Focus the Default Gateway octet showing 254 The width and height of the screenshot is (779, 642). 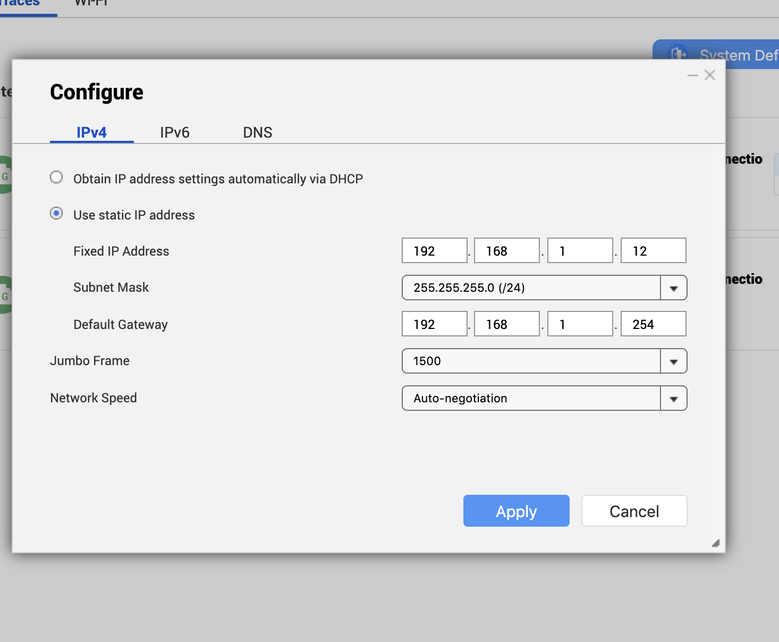pyautogui.click(x=653, y=324)
